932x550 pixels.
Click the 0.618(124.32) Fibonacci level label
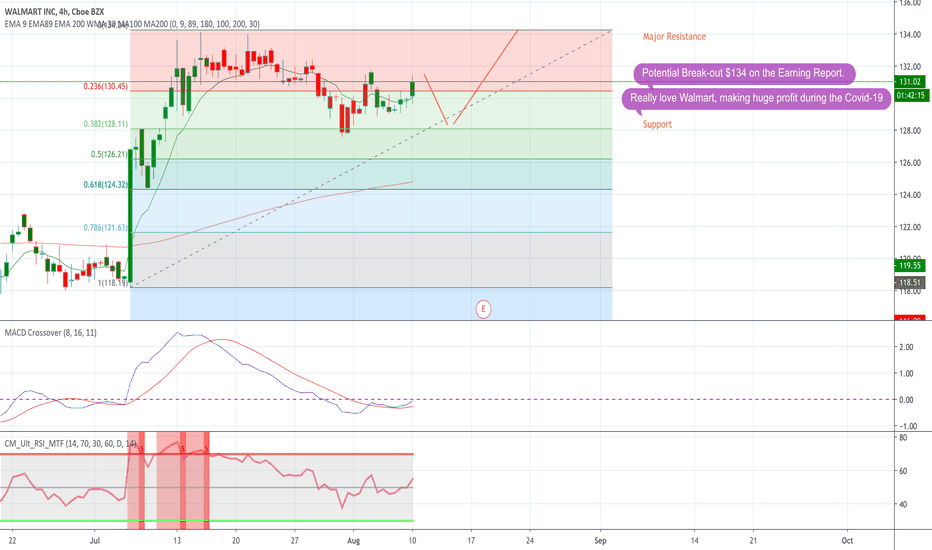(105, 185)
